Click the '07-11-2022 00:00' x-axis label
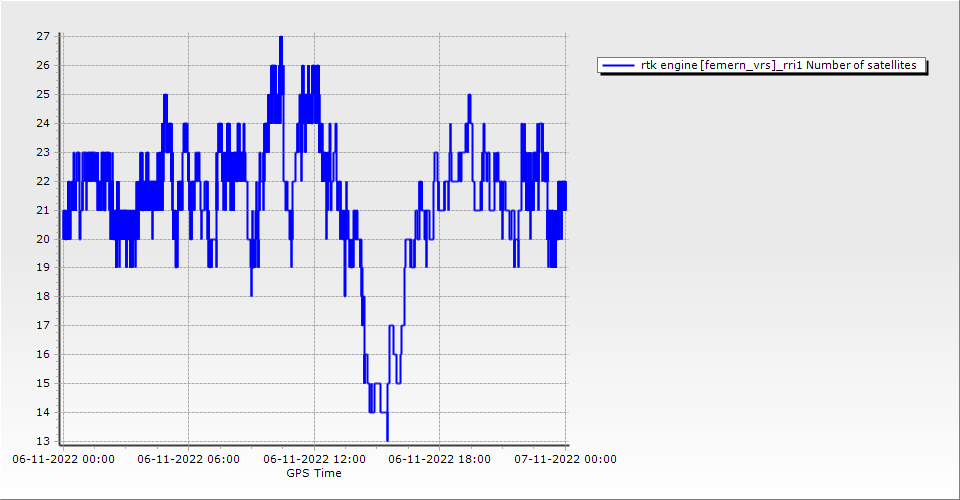The image size is (960, 500). pos(565,459)
